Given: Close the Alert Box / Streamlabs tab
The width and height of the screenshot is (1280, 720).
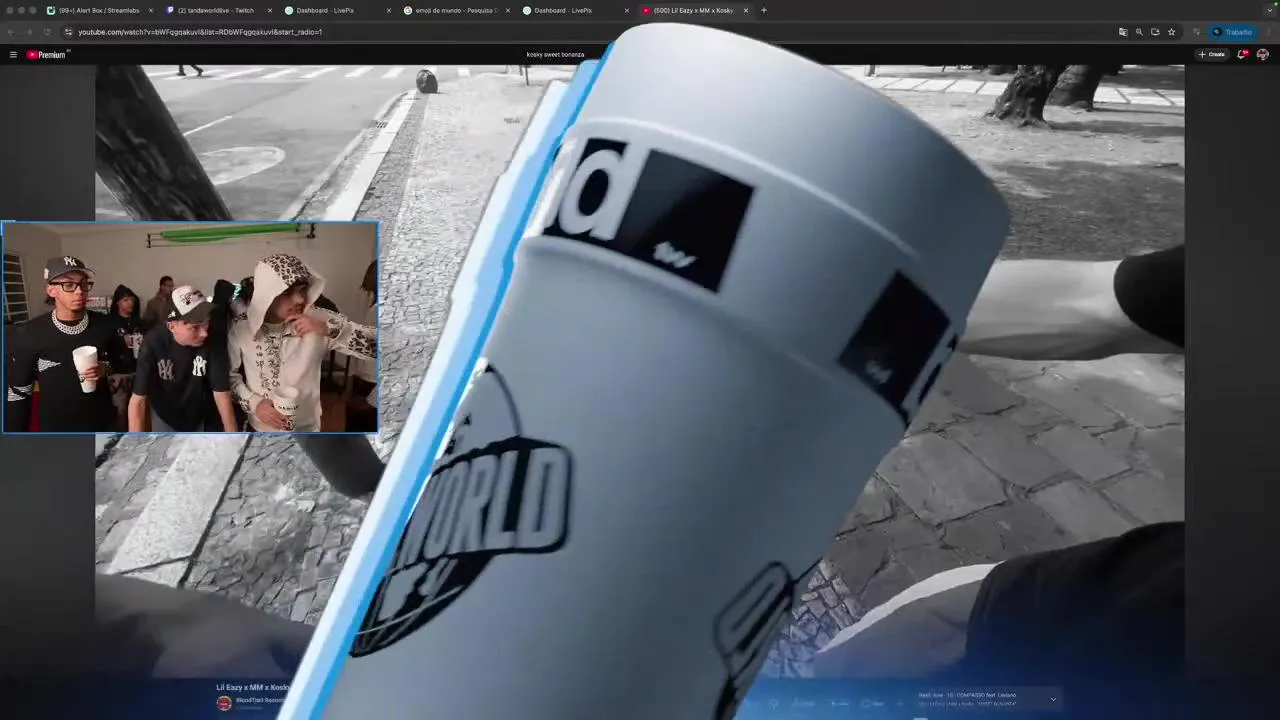Looking at the screenshot, I should point(151,10).
